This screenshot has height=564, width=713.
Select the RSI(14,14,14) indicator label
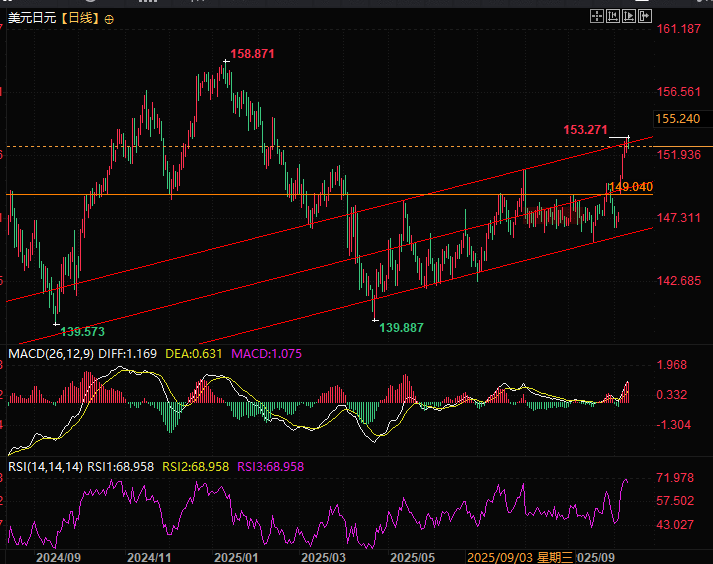42,466
